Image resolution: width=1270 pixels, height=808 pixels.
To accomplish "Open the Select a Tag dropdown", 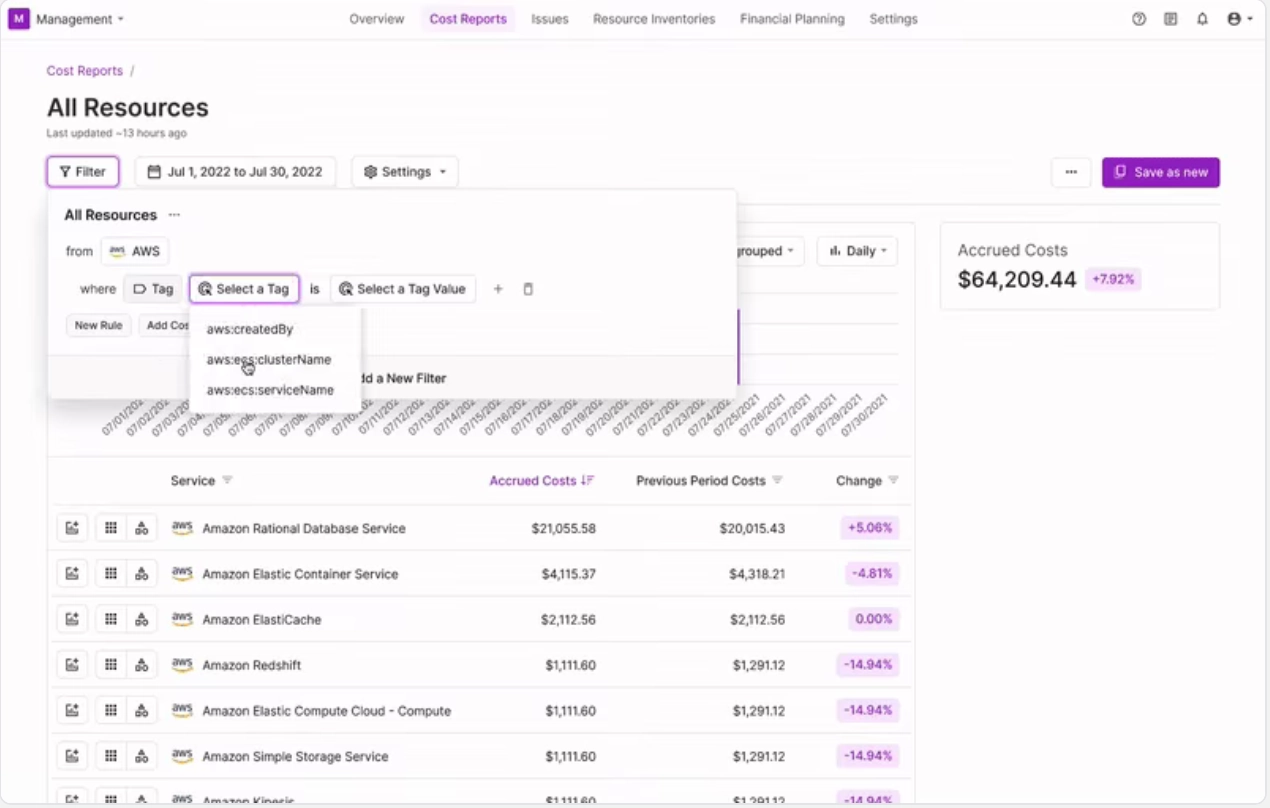I will click(245, 289).
